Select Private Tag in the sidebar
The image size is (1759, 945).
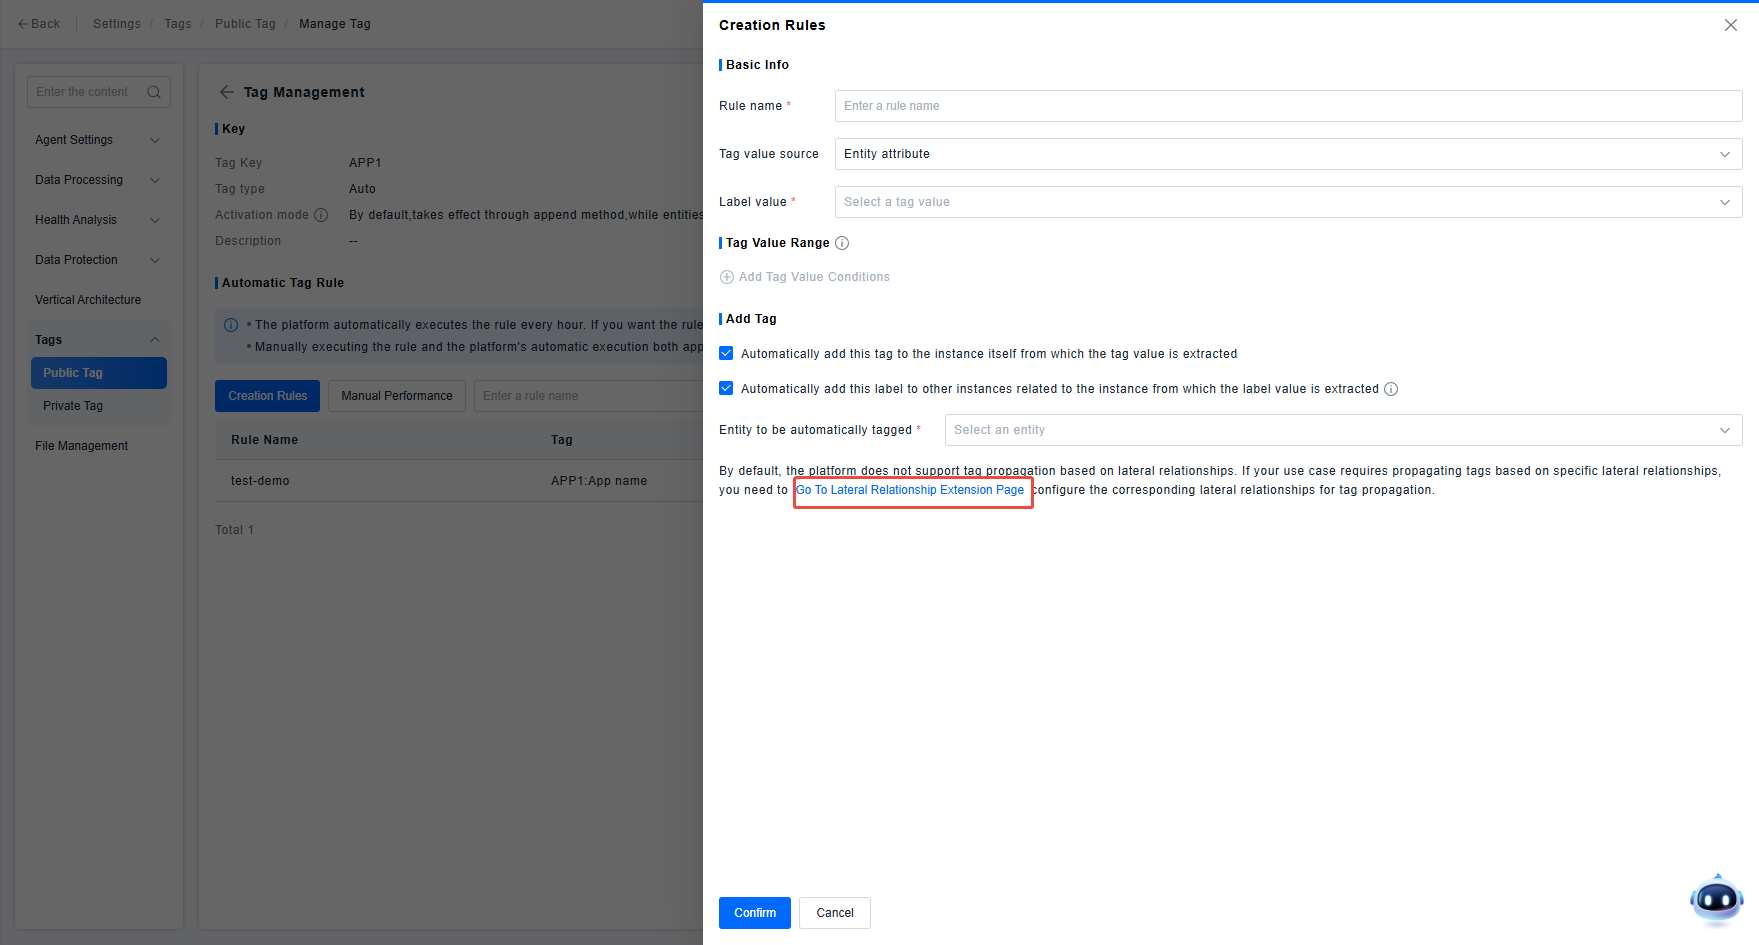73,406
